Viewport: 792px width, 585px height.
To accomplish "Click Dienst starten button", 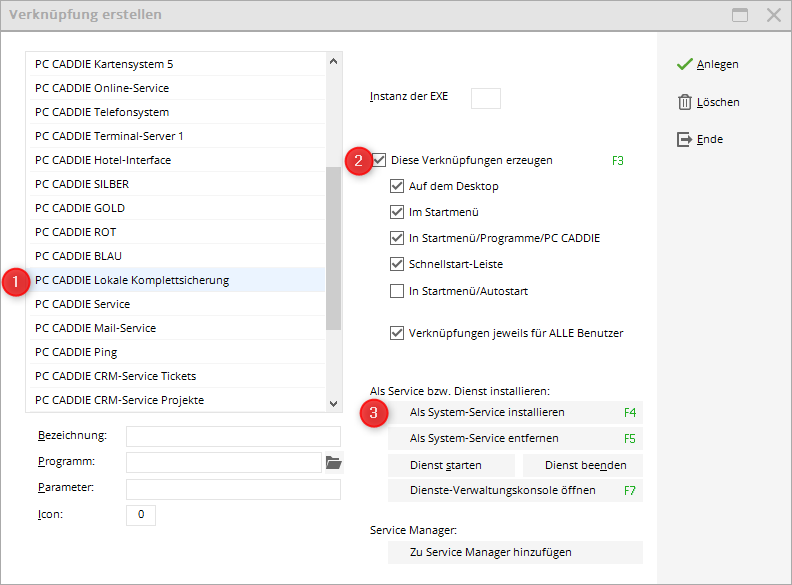I will pyautogui.click(x=452, y=465).
